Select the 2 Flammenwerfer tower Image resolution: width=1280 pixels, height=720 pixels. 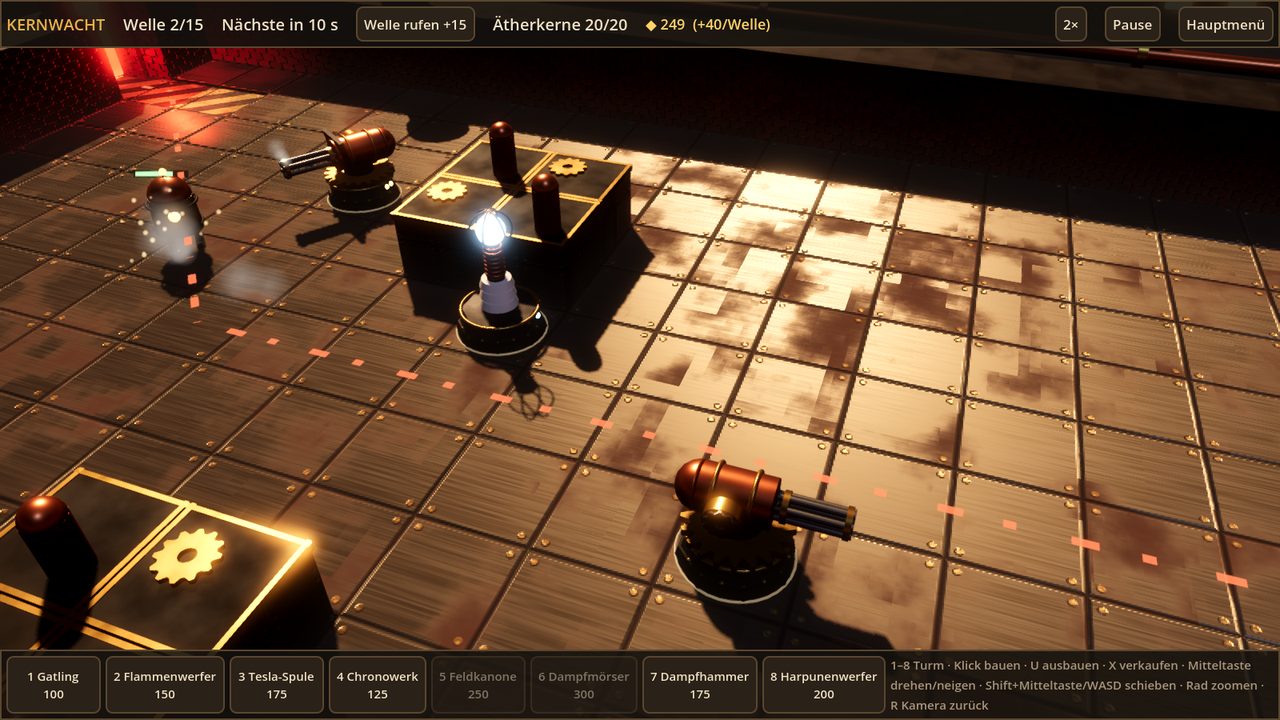[165, 685]
